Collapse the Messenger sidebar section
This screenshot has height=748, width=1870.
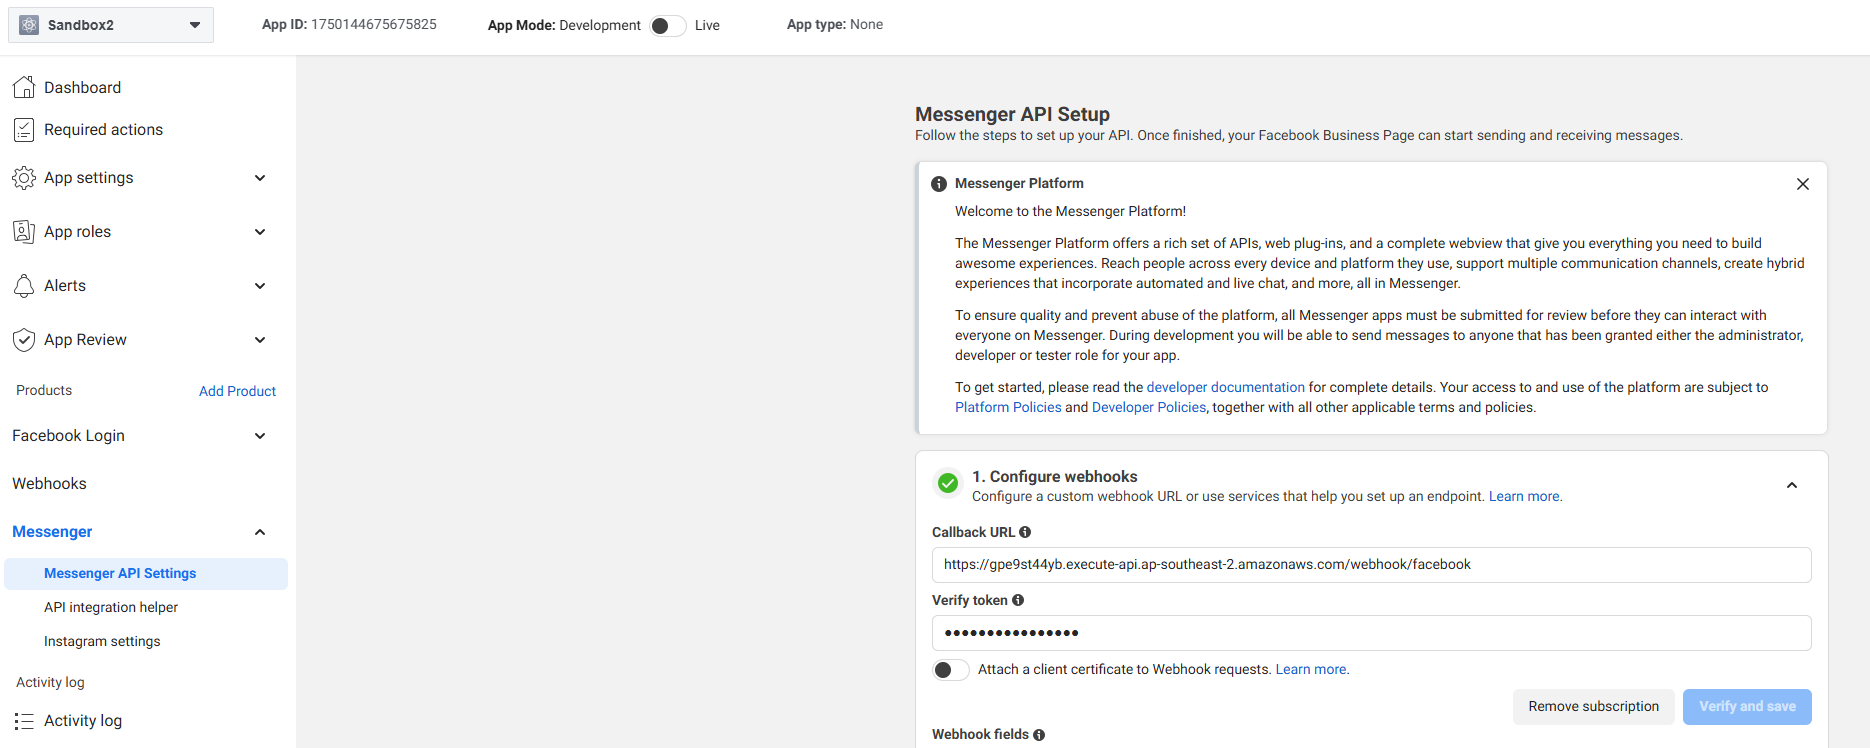coord(260,532)
